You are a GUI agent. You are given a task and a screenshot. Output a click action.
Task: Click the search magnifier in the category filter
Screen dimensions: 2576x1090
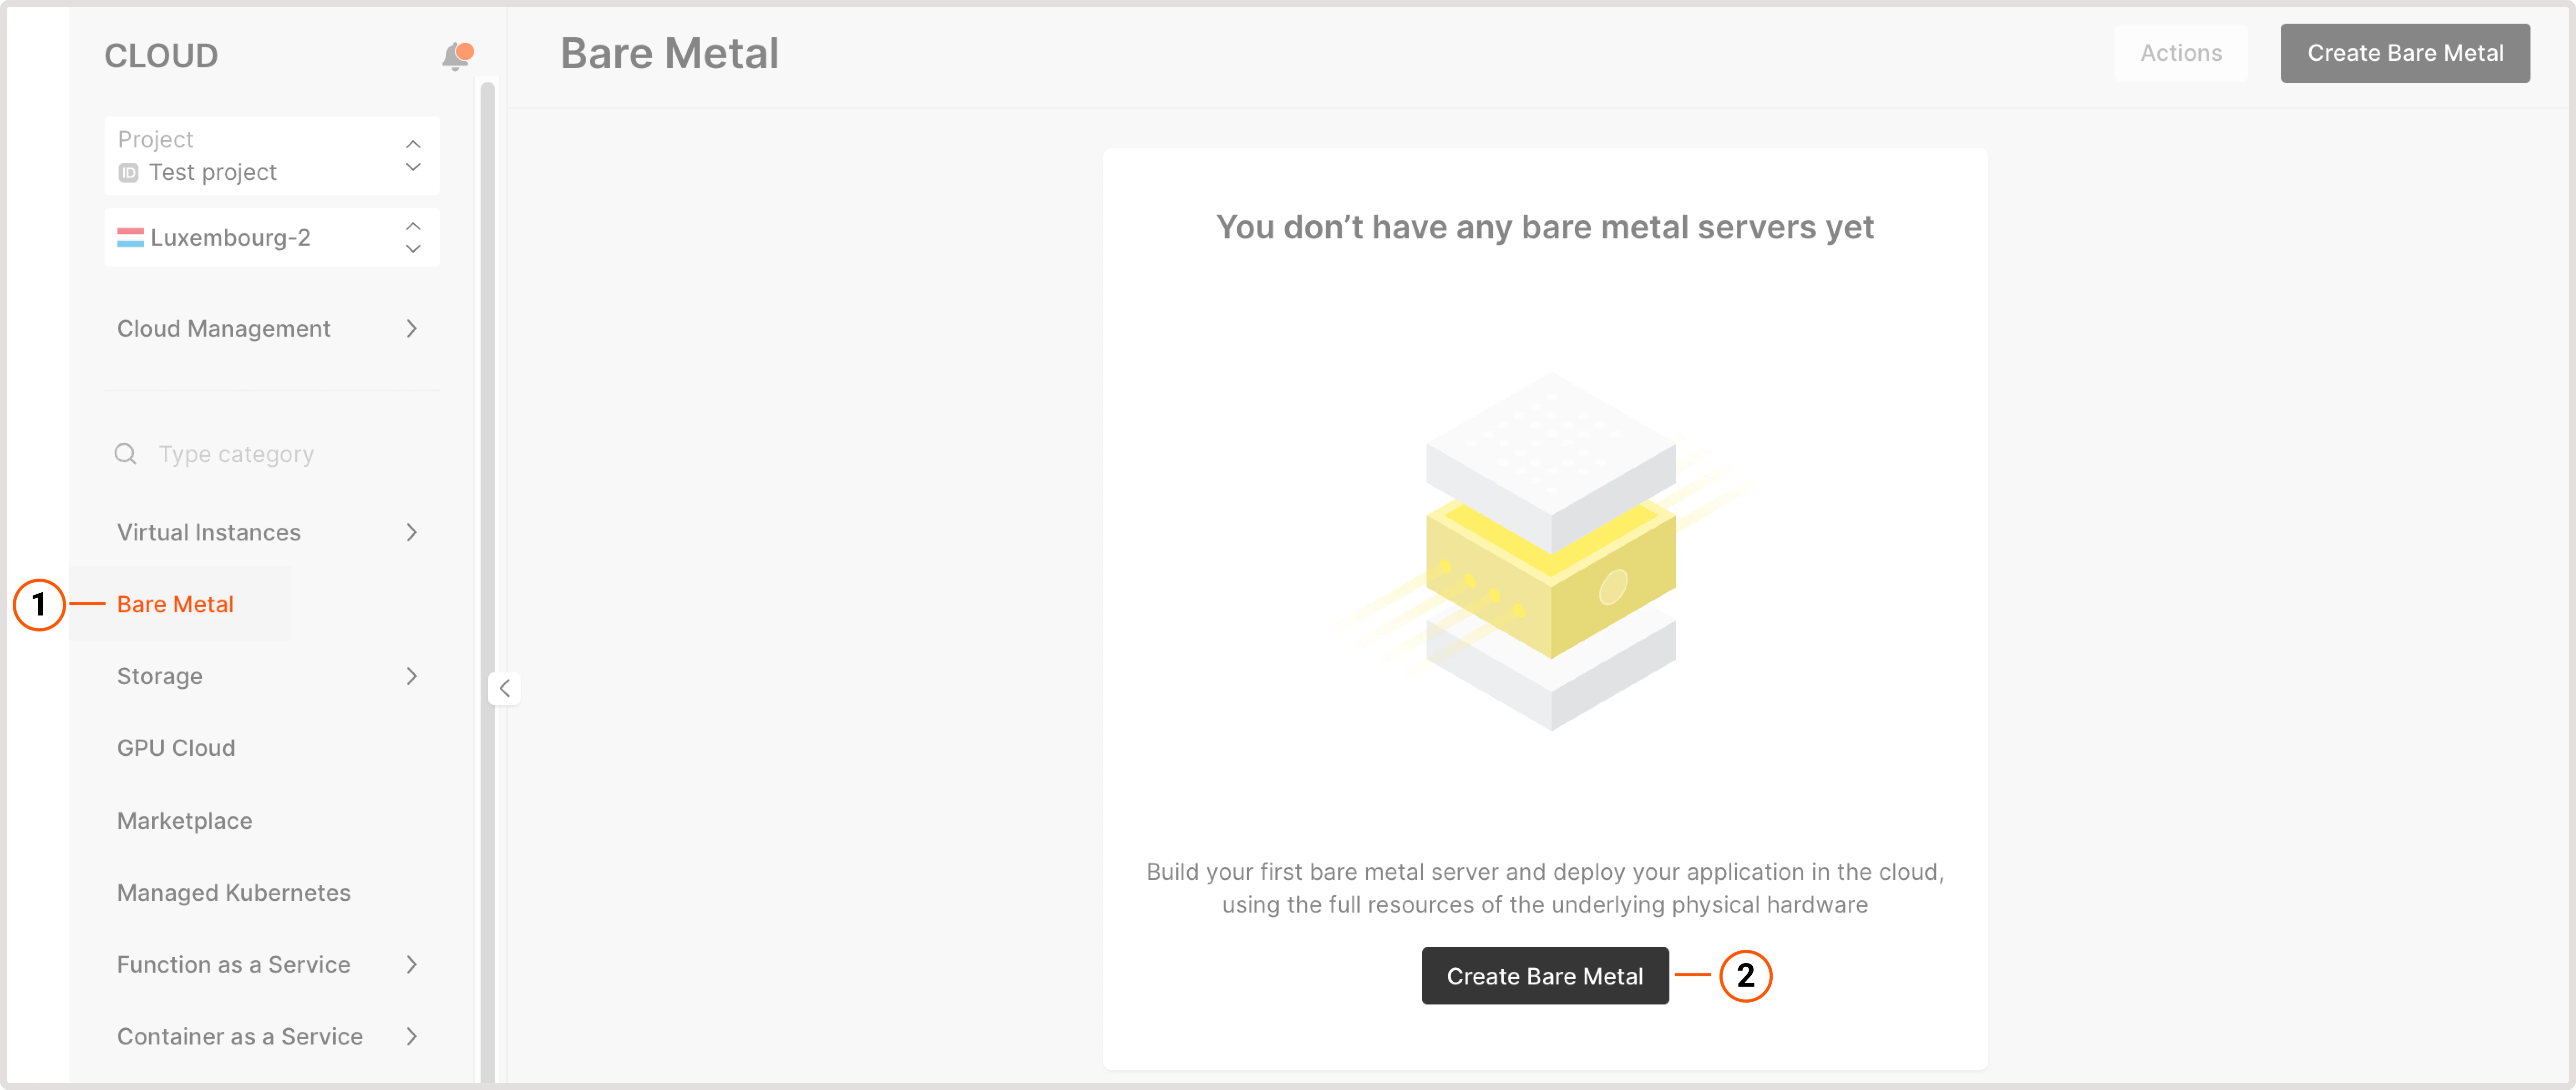coord(126,453)
